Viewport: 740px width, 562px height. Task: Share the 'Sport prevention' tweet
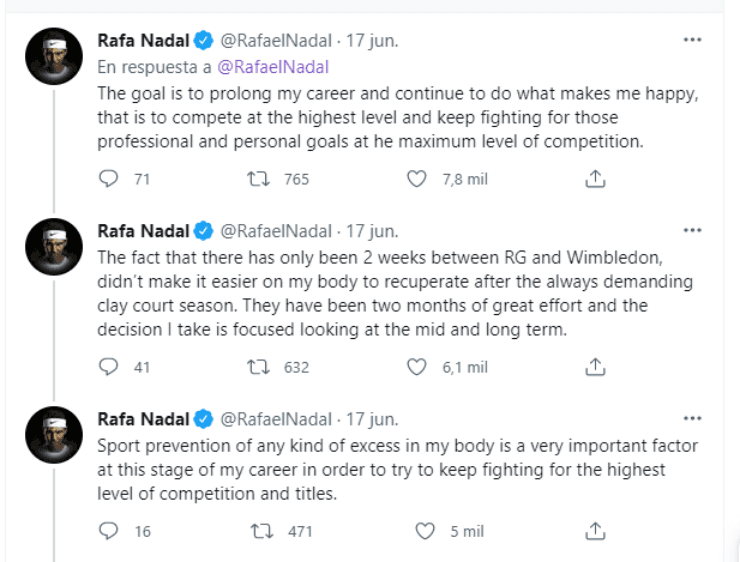click(595, 531)
